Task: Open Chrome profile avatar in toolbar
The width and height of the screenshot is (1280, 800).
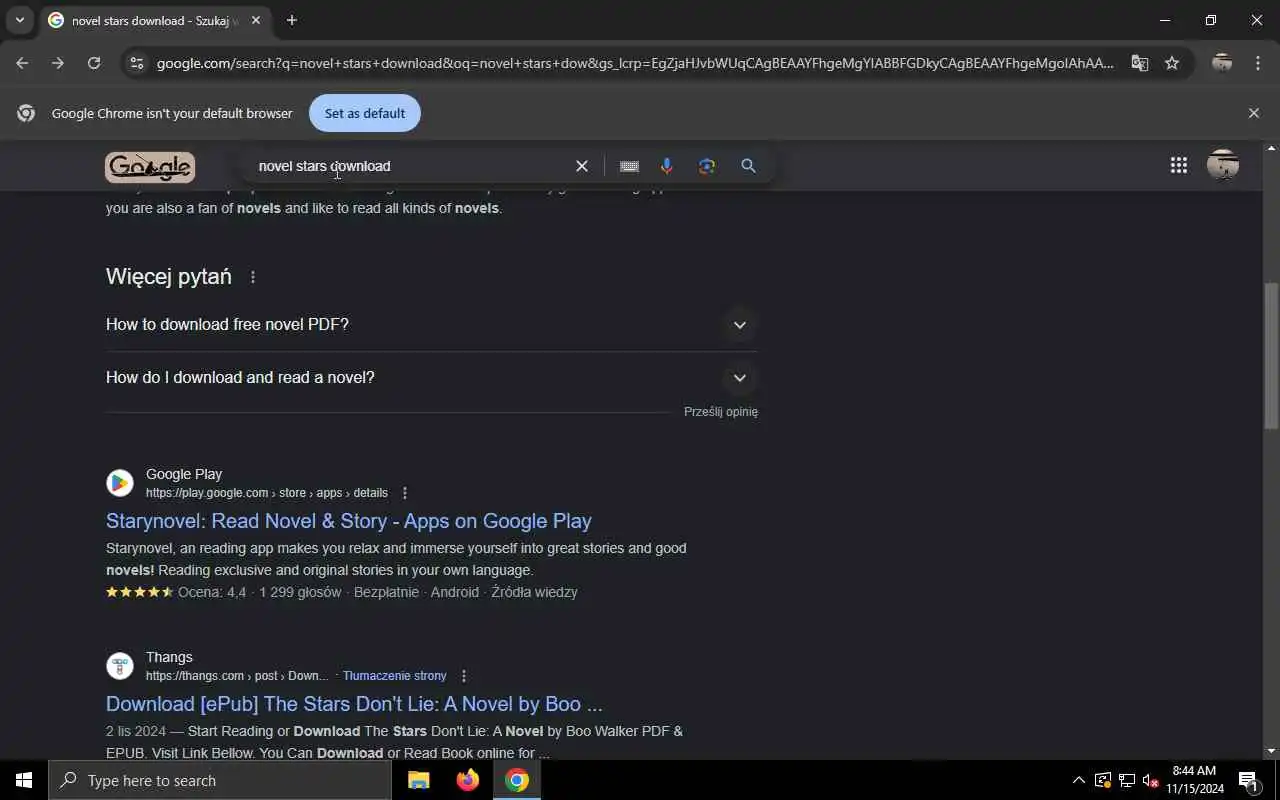Action: coord(1222,63)
